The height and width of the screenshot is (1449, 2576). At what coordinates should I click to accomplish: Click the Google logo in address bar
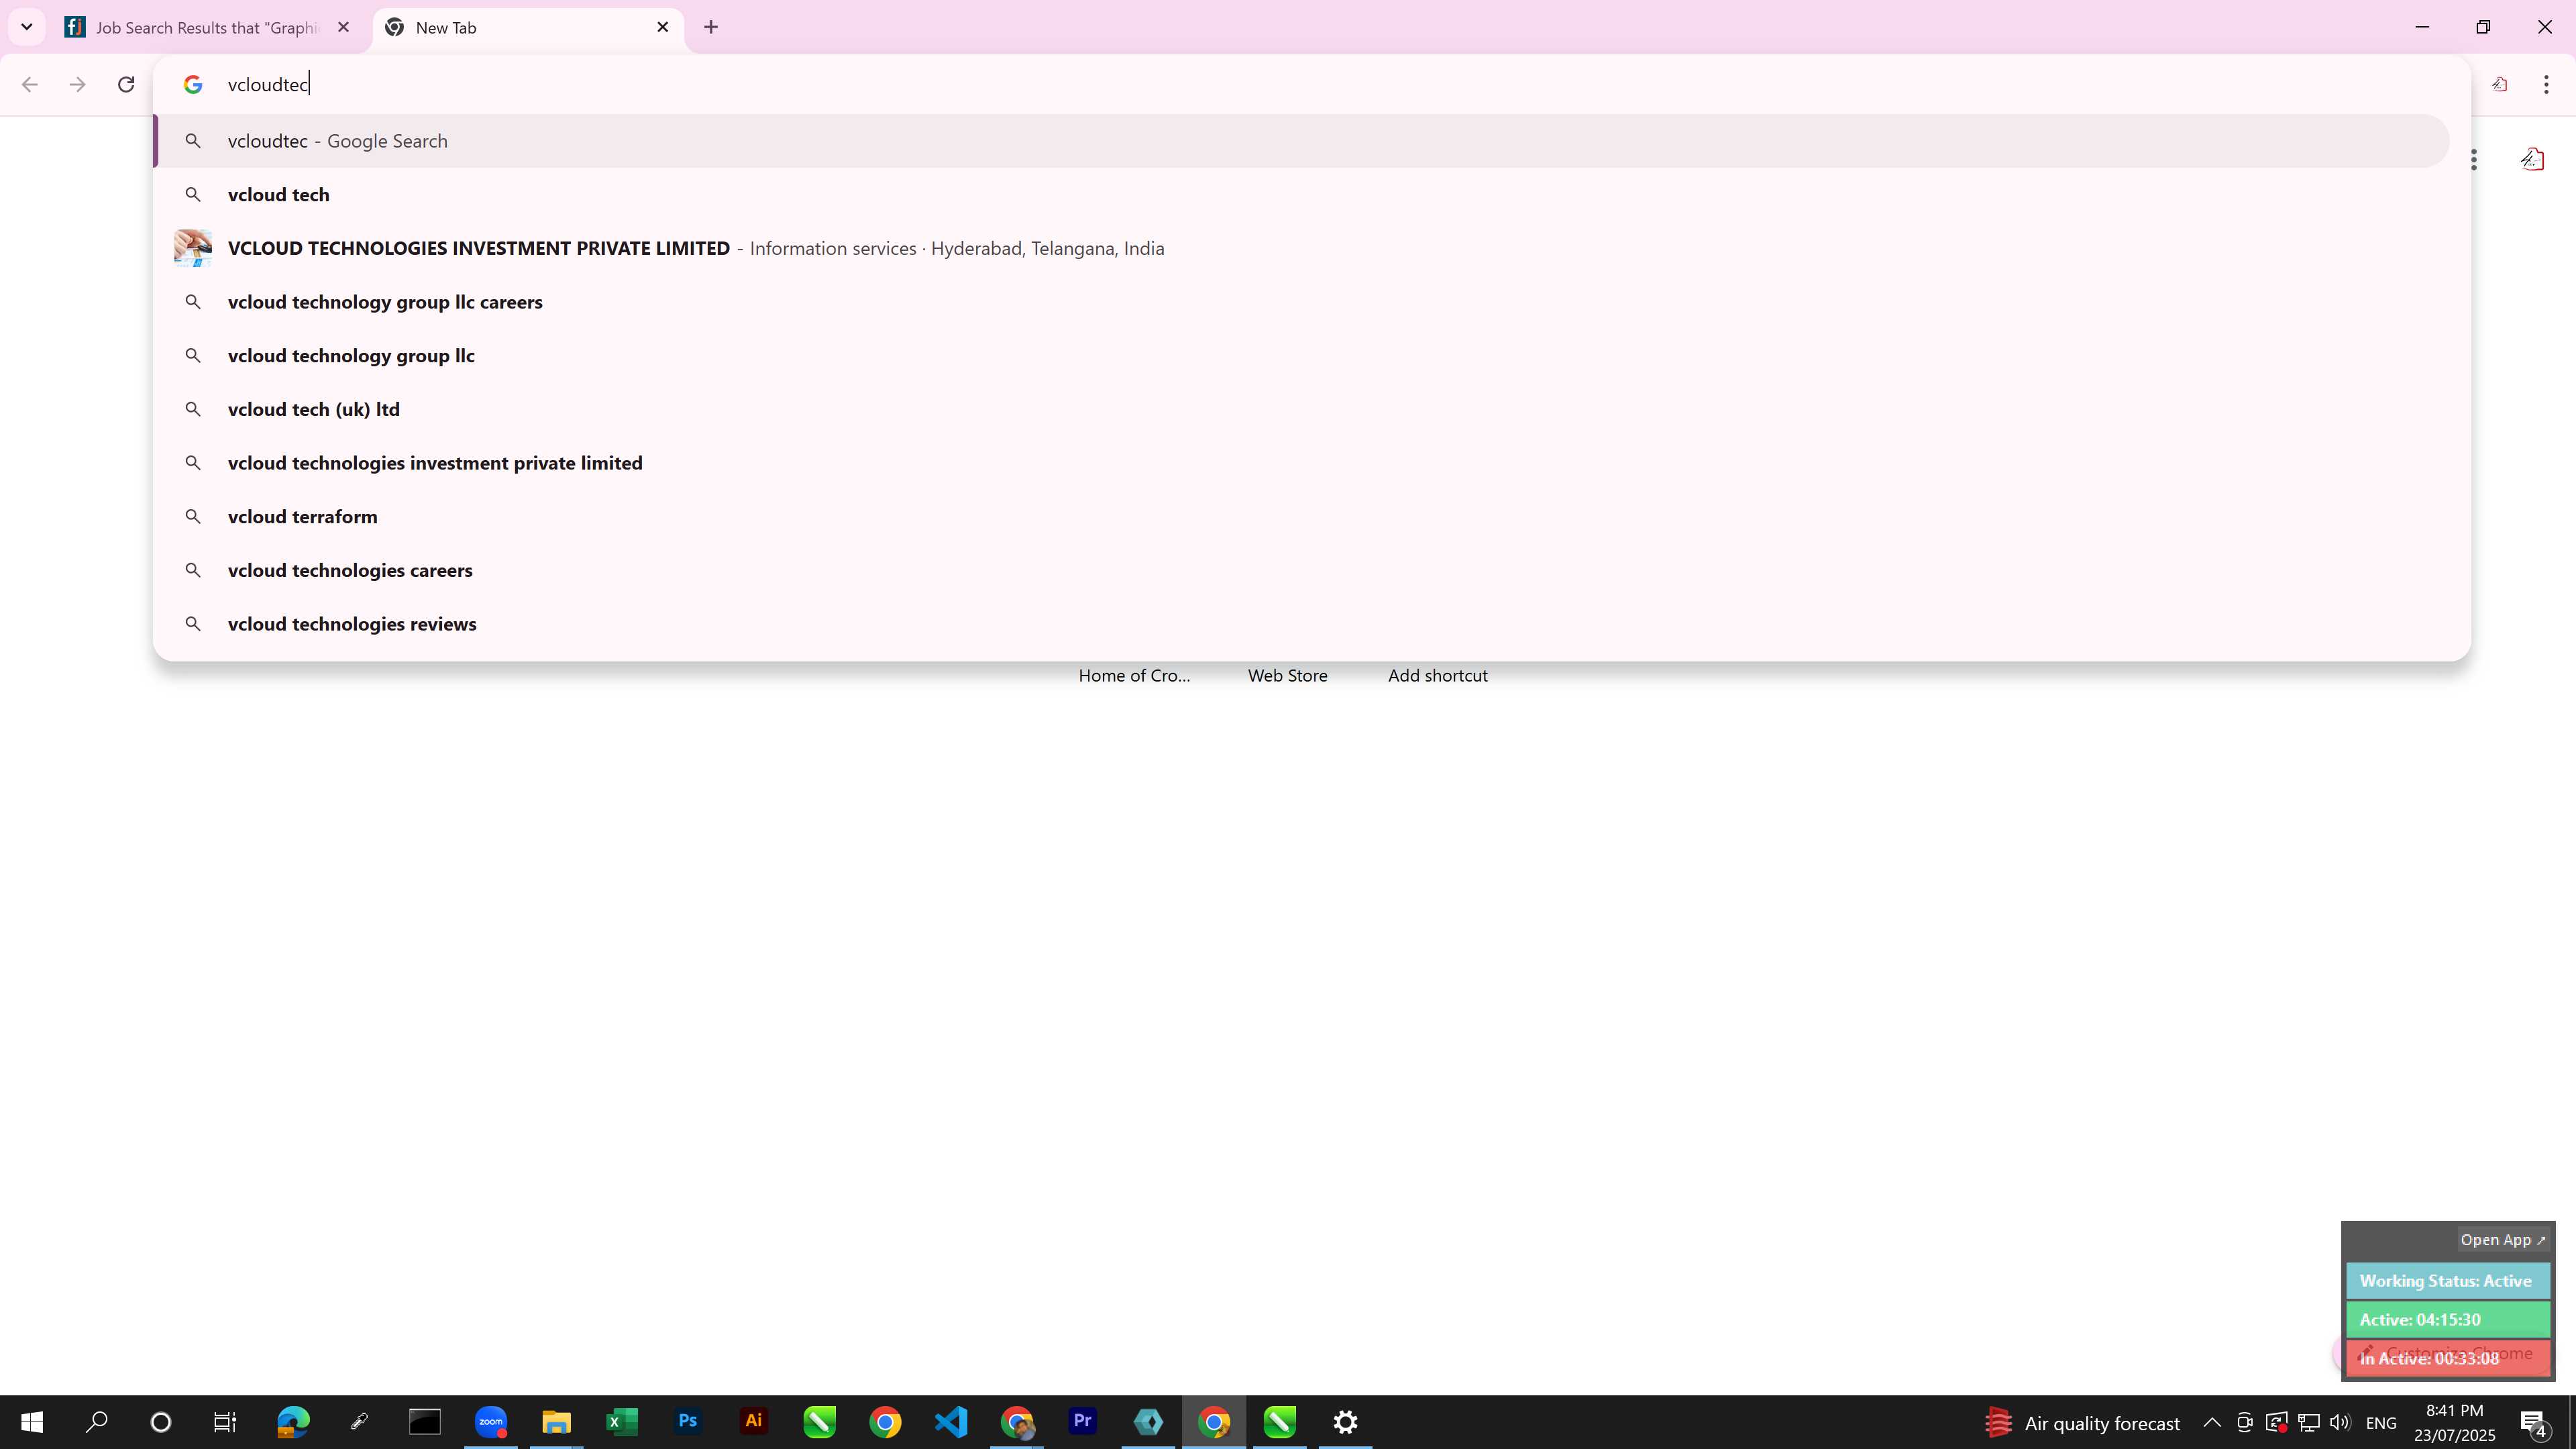[193, 84]
